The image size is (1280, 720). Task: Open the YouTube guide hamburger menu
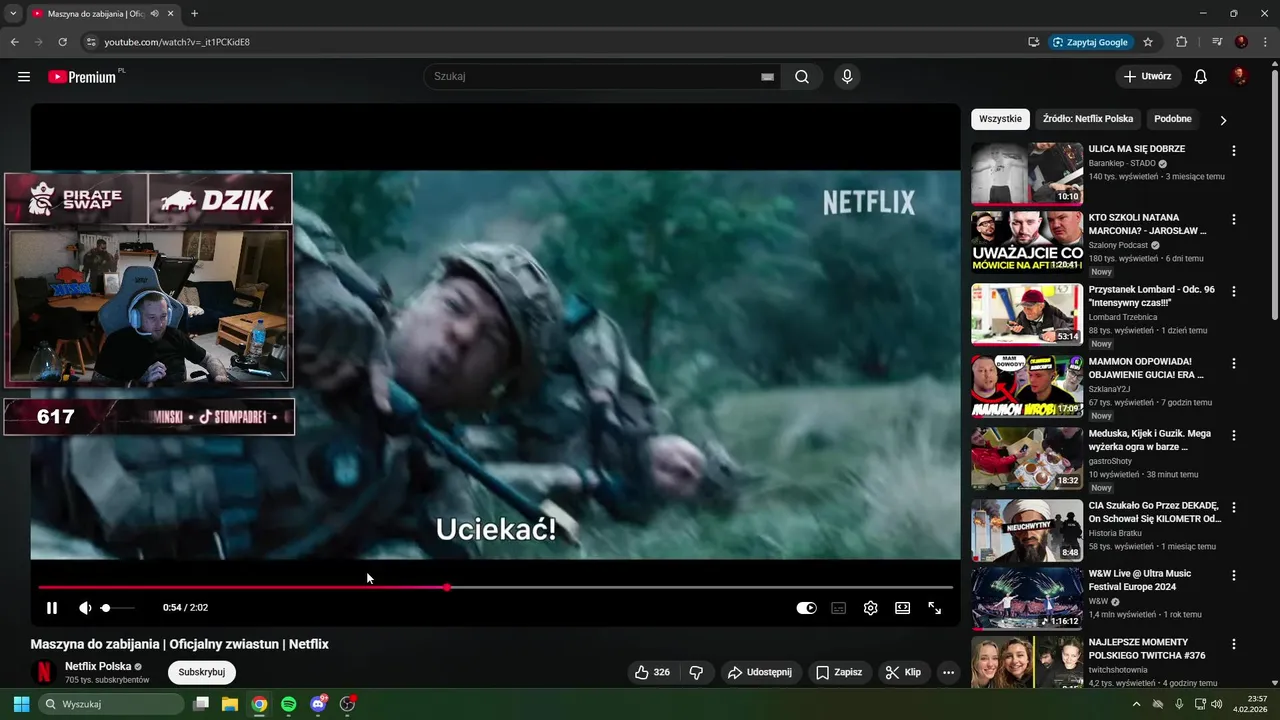(24, 77)
